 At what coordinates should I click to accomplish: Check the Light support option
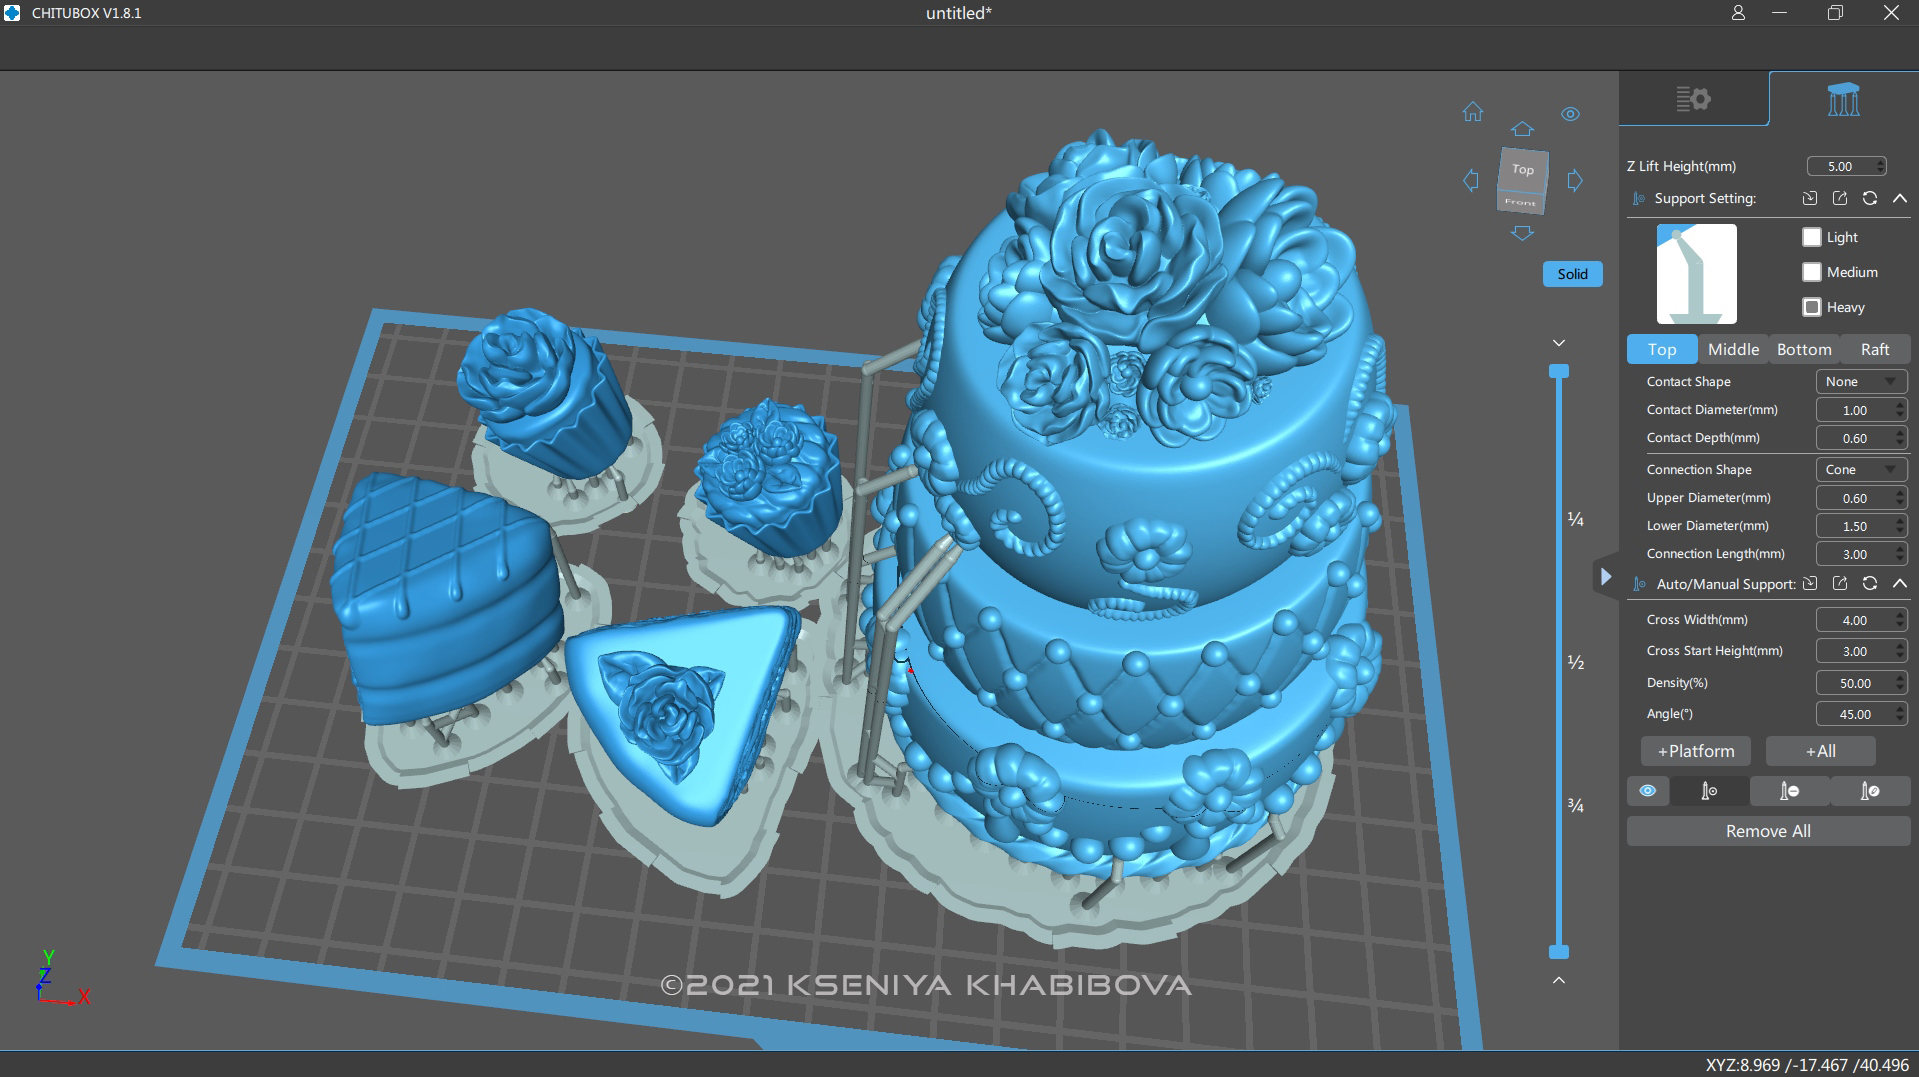coord(1812,237)
